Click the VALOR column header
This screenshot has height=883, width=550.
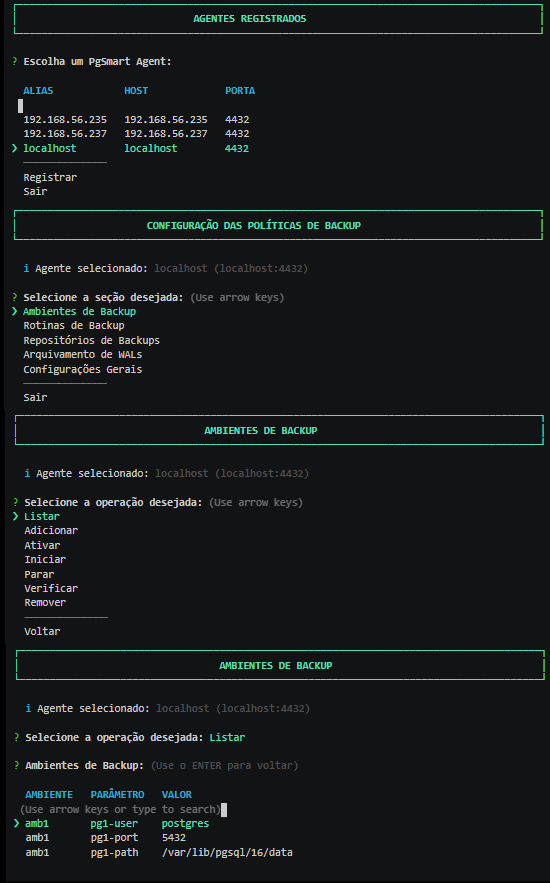[177, 795]
